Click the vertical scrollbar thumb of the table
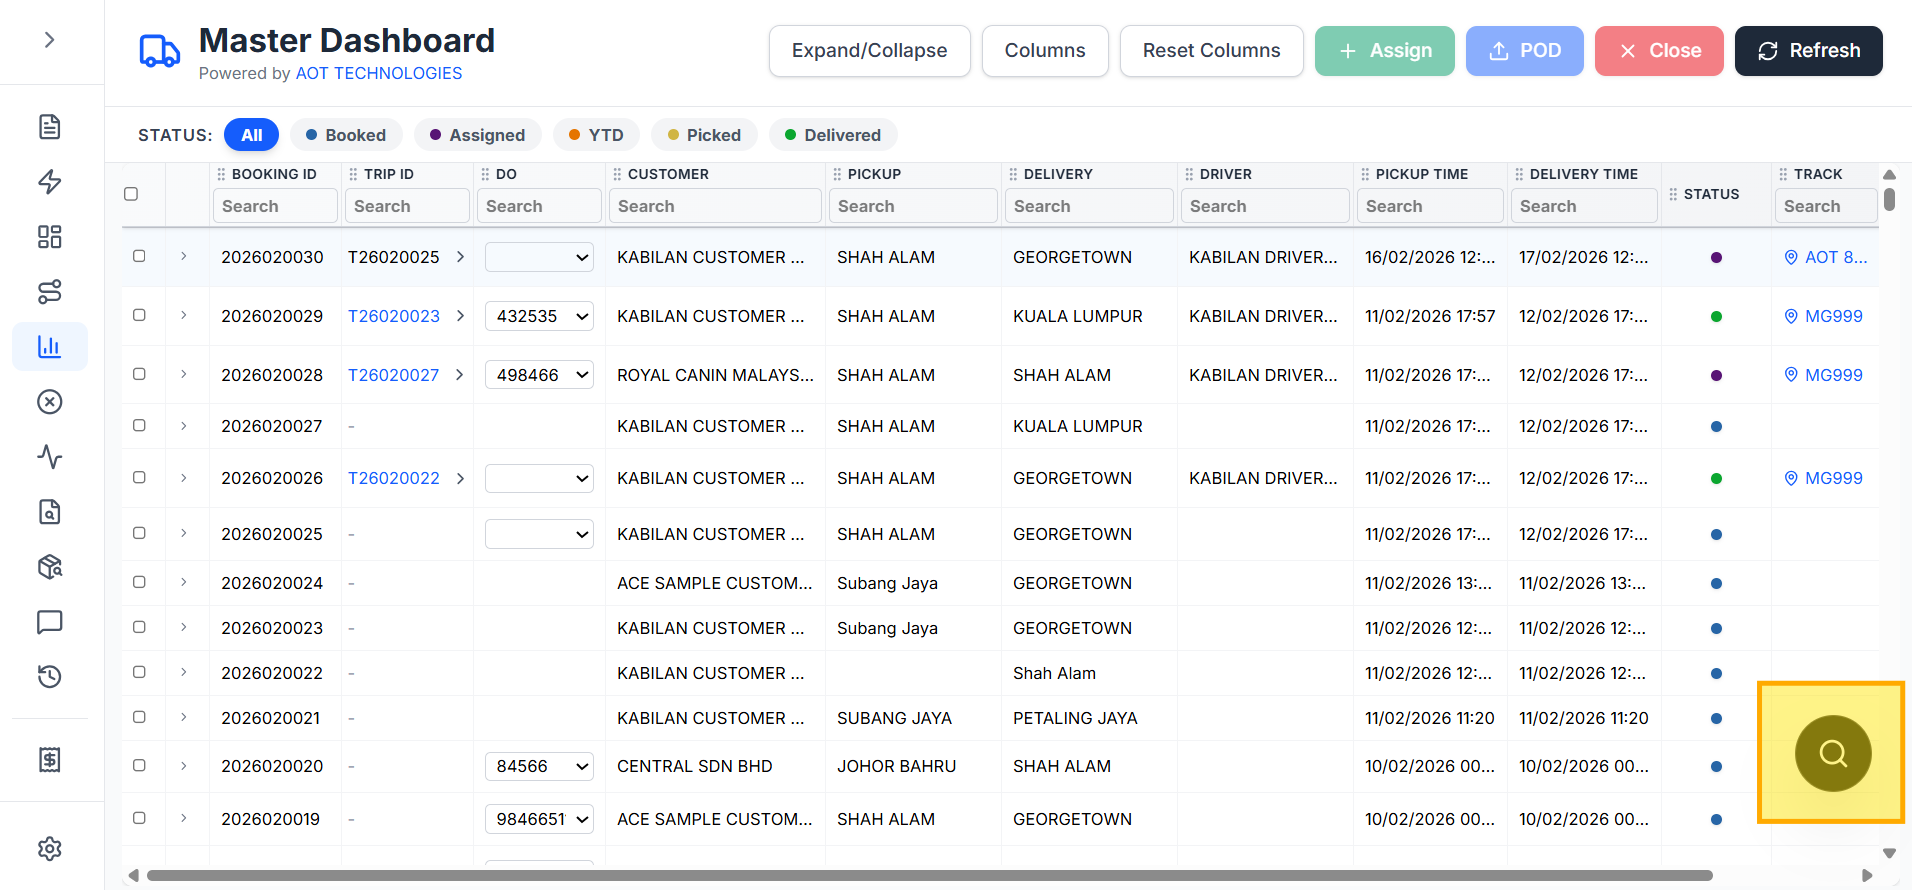This screenshot has height=890, width=1912. (x=1889, y=199)
